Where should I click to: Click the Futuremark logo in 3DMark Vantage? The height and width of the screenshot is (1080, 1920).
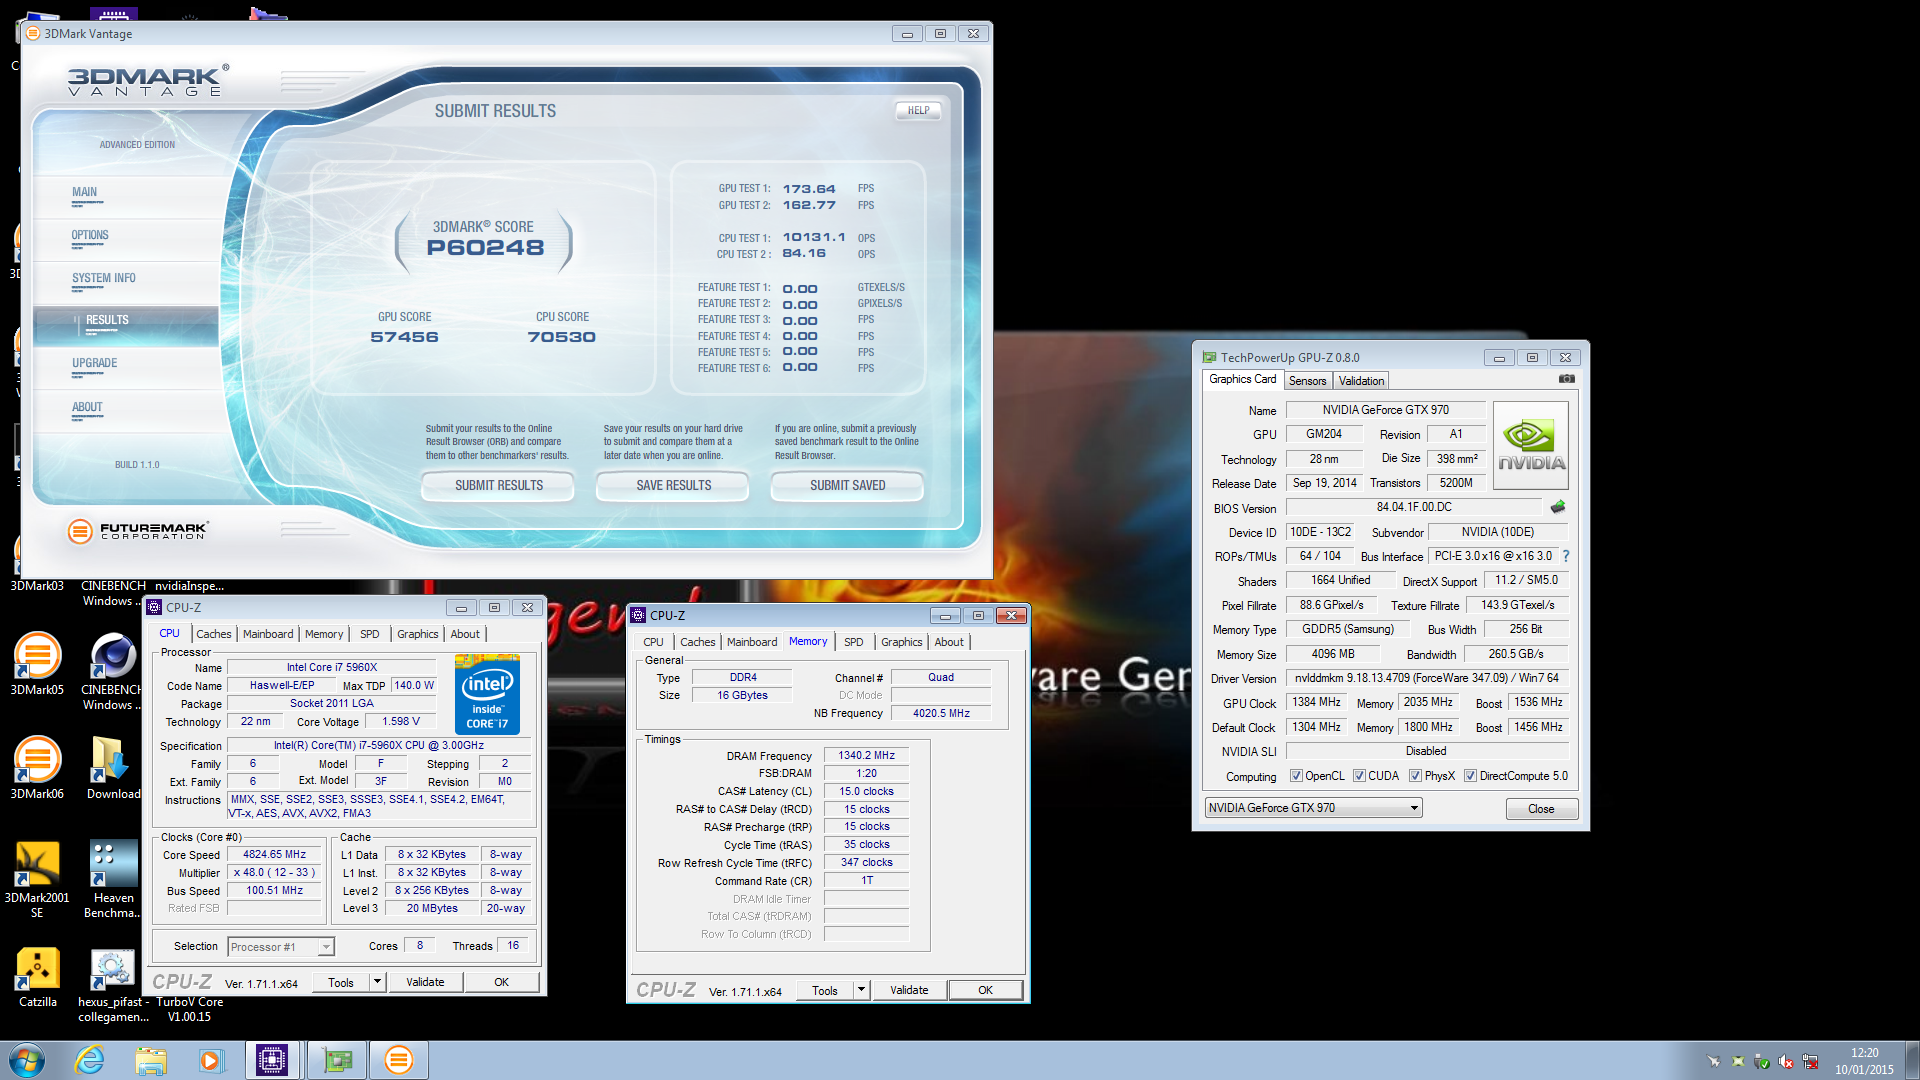click(137, 531)
